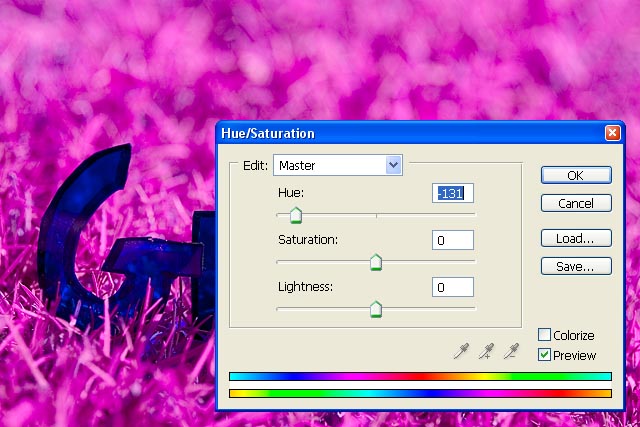Enable the Colorize checkbox
This screenshot has height=427, width=640.
pyautogui.click(x=545, y=335)
